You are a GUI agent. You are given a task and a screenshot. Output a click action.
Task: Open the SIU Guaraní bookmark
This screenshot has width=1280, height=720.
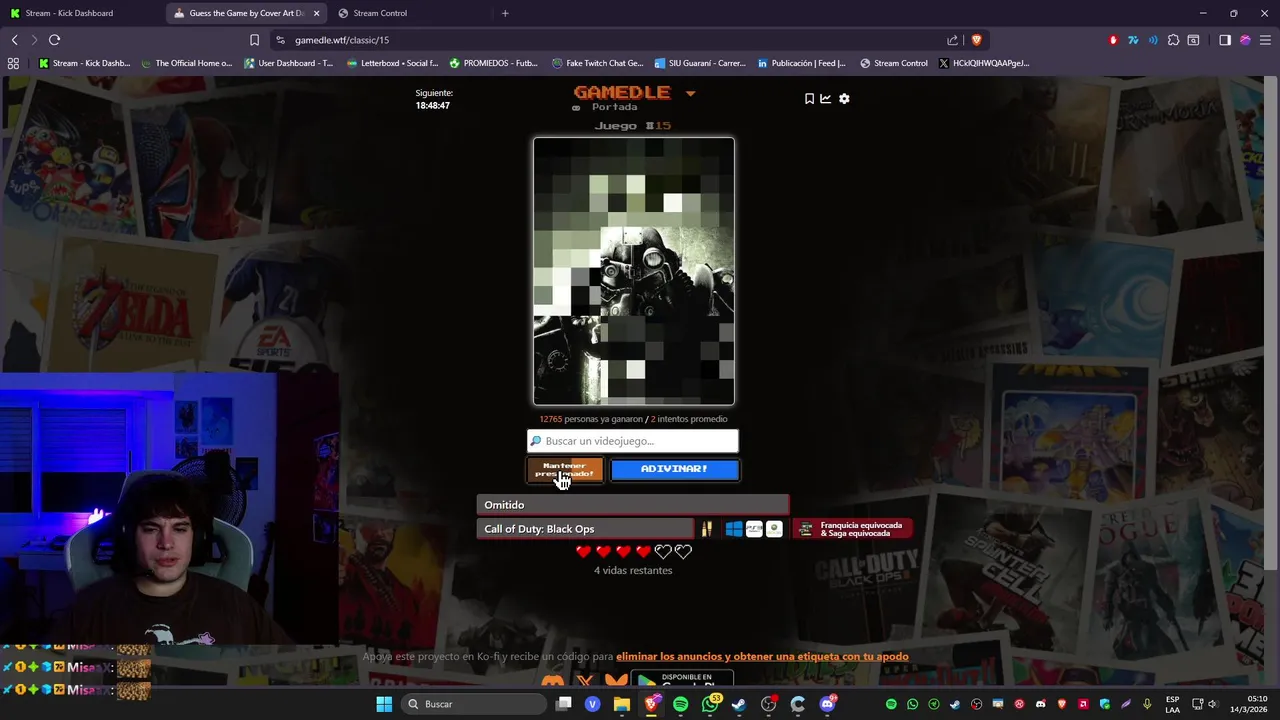point(700,63)
